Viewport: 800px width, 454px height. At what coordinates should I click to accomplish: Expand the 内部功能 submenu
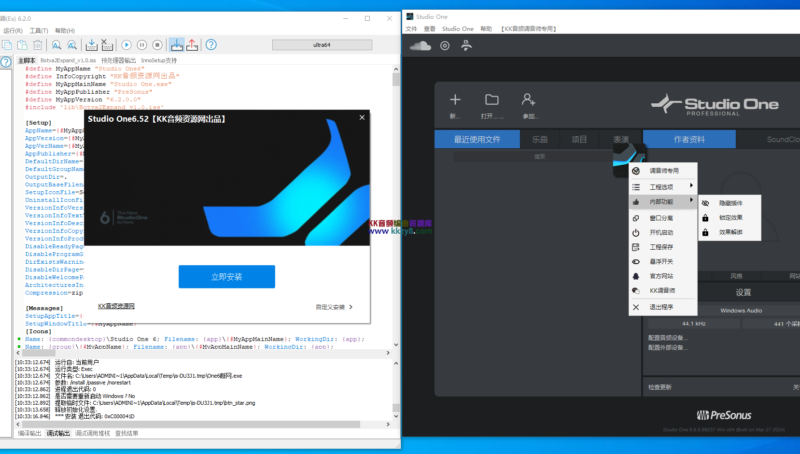pos(663,202)
